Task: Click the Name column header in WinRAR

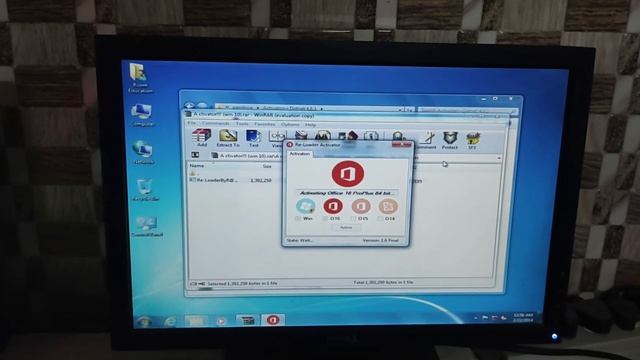Action: tap(197, 166)
